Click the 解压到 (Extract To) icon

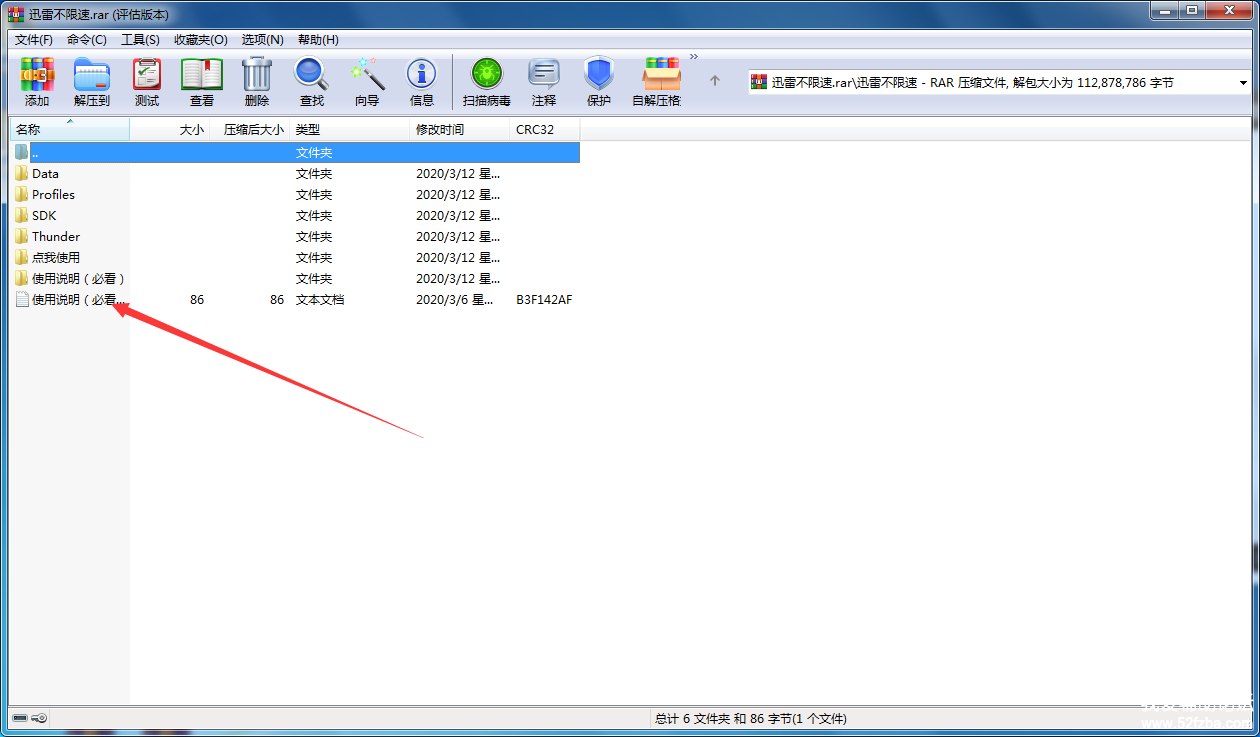pyautogui.click(x=92, y=82)
